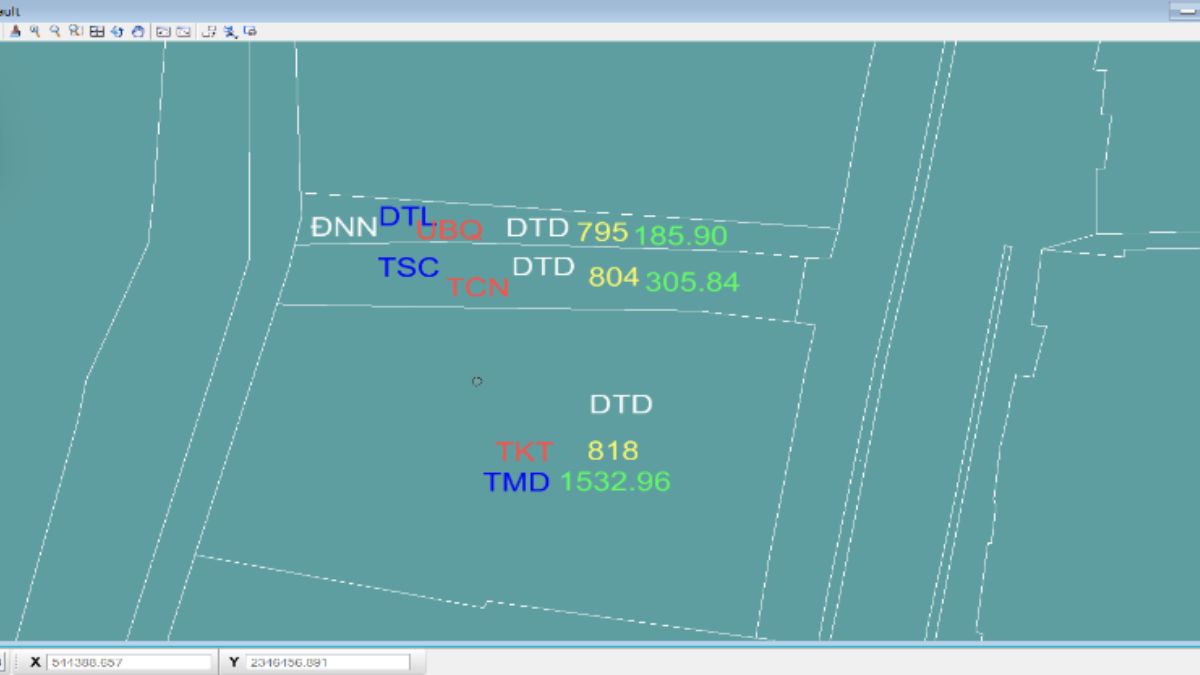Activate the zoom window magnifier tool

click(76, 31)
